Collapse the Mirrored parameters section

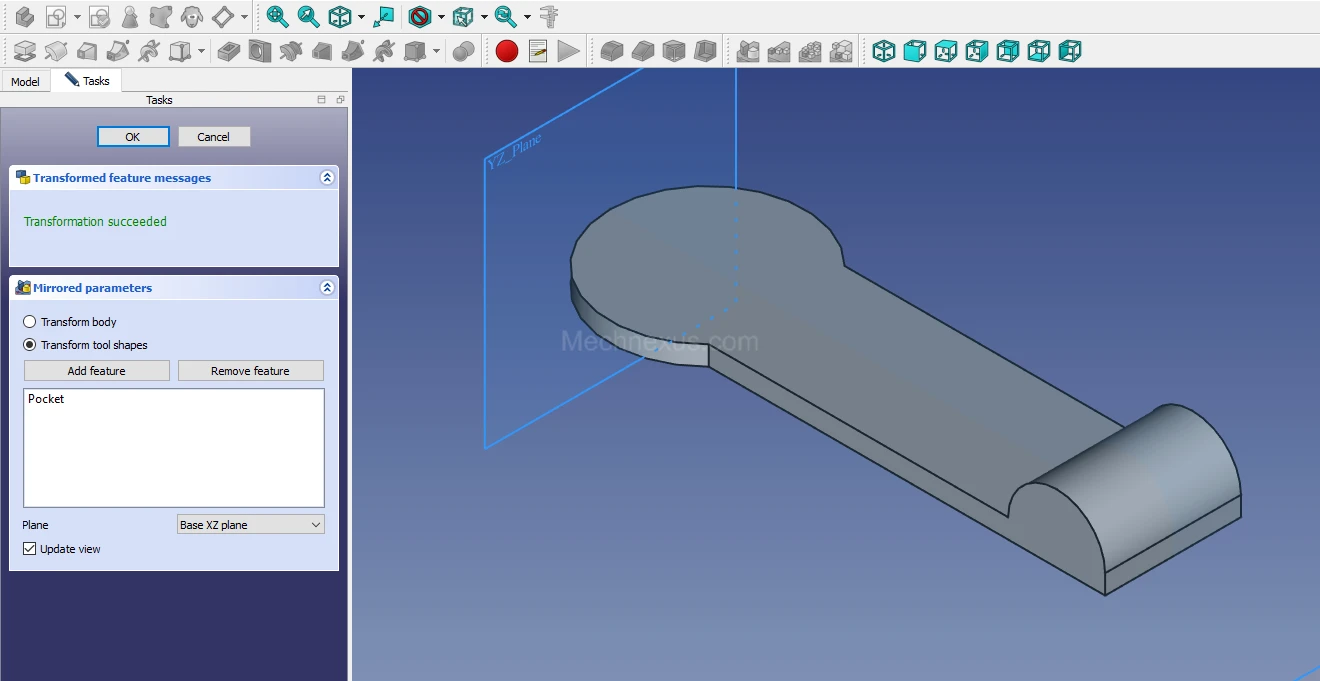[x=326, y=288]
